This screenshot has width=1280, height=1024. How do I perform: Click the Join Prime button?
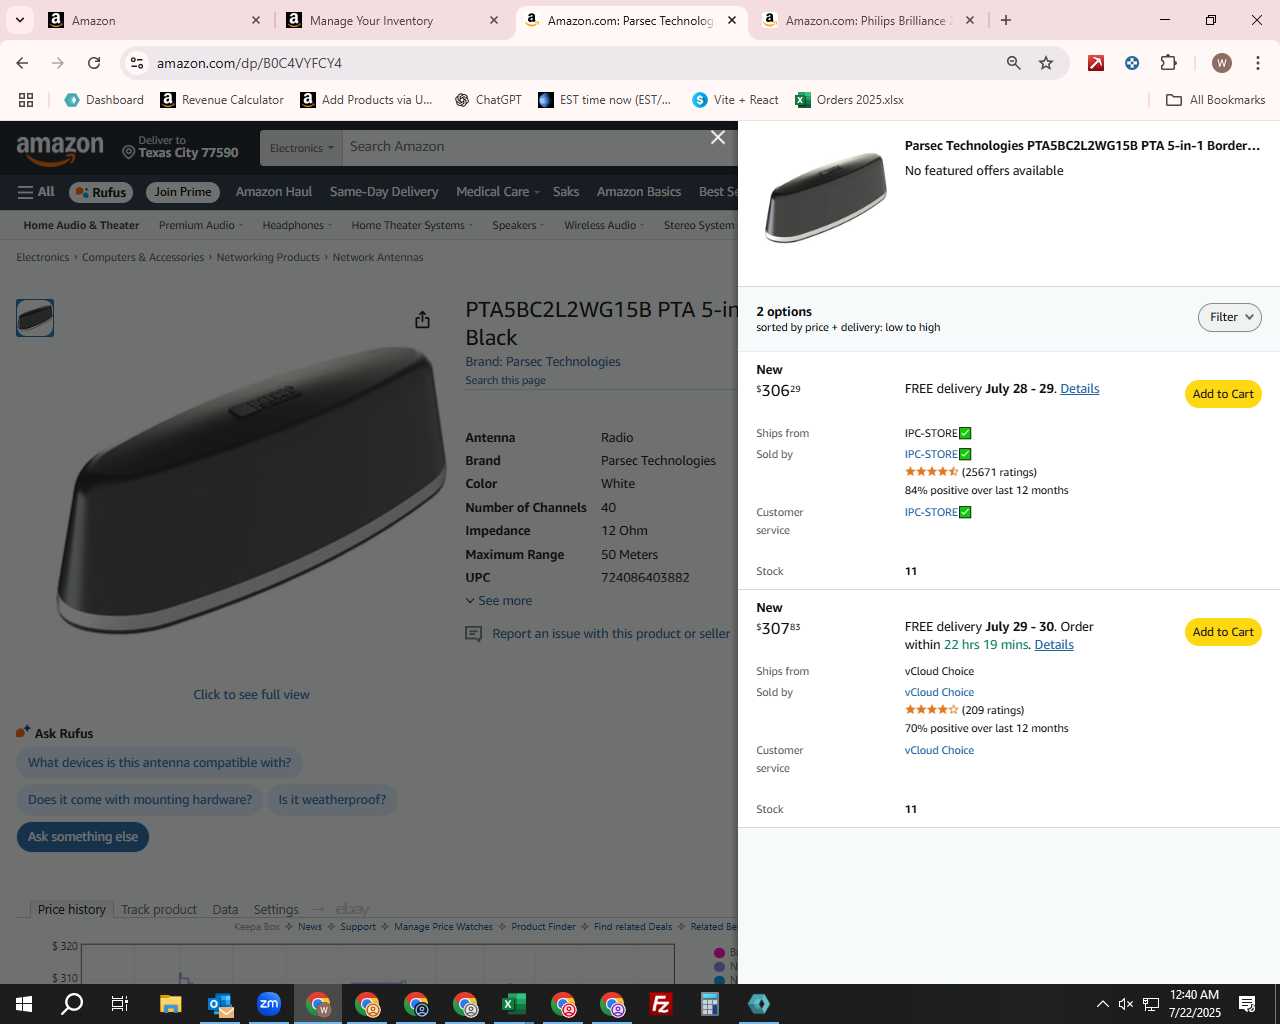182,192
